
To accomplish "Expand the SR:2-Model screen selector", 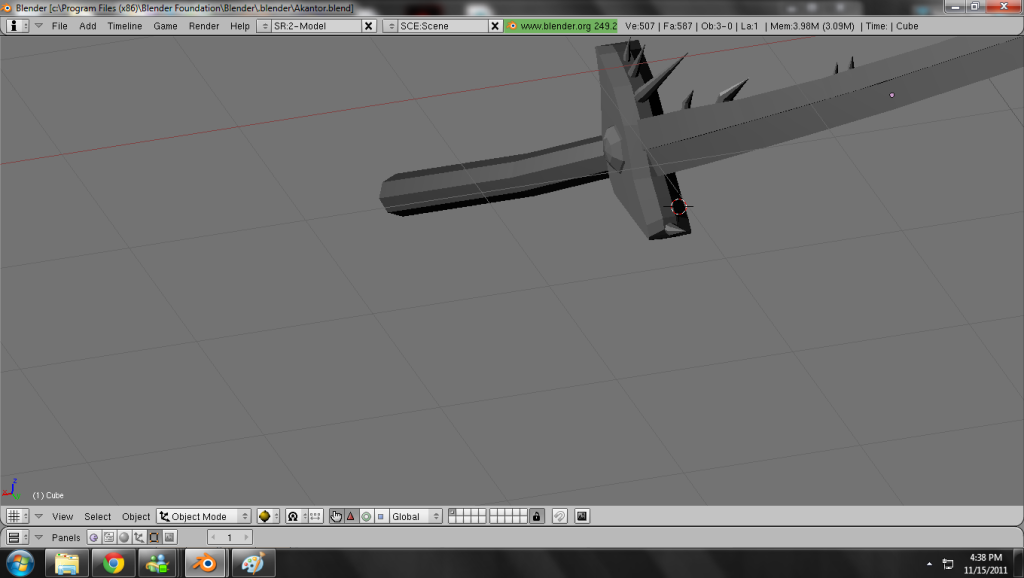I will 264,26.
